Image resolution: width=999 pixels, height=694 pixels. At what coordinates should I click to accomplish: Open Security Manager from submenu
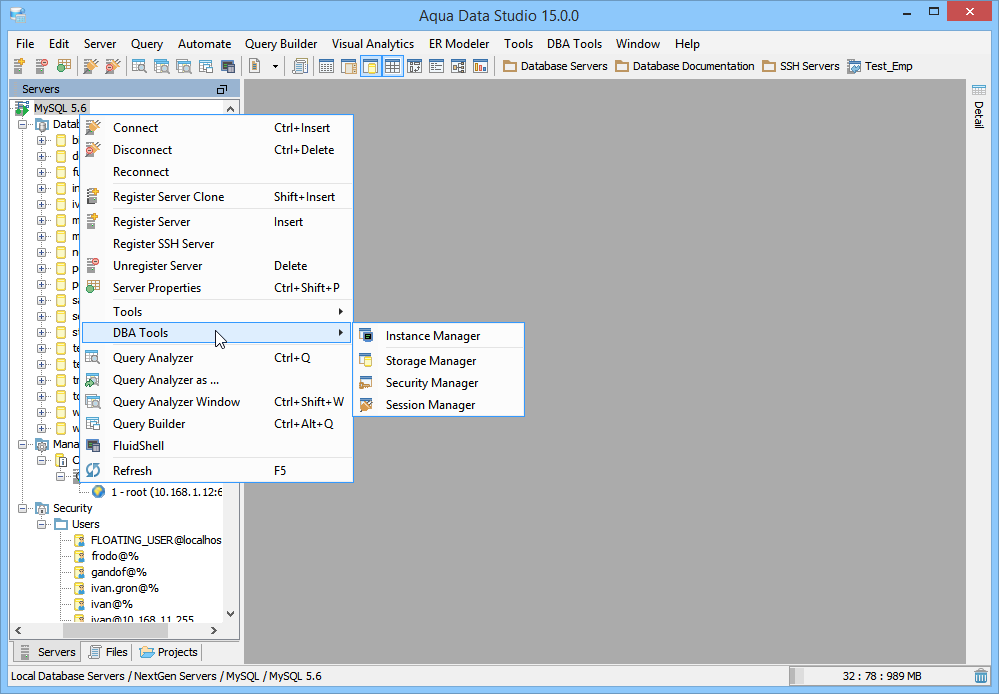pos(438,382)
